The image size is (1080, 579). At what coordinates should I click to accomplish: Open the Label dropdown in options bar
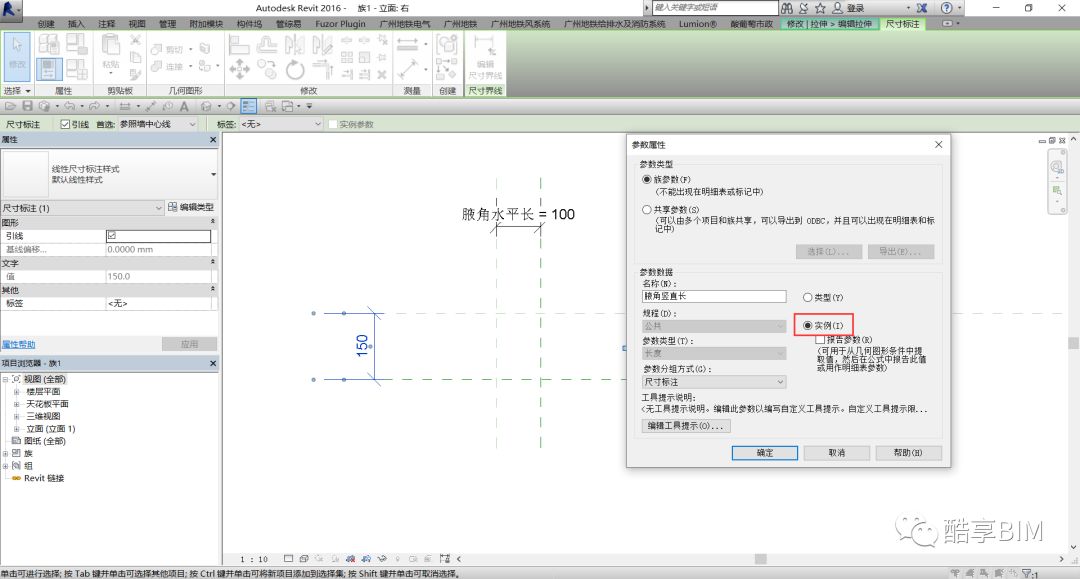click(281, 124)
